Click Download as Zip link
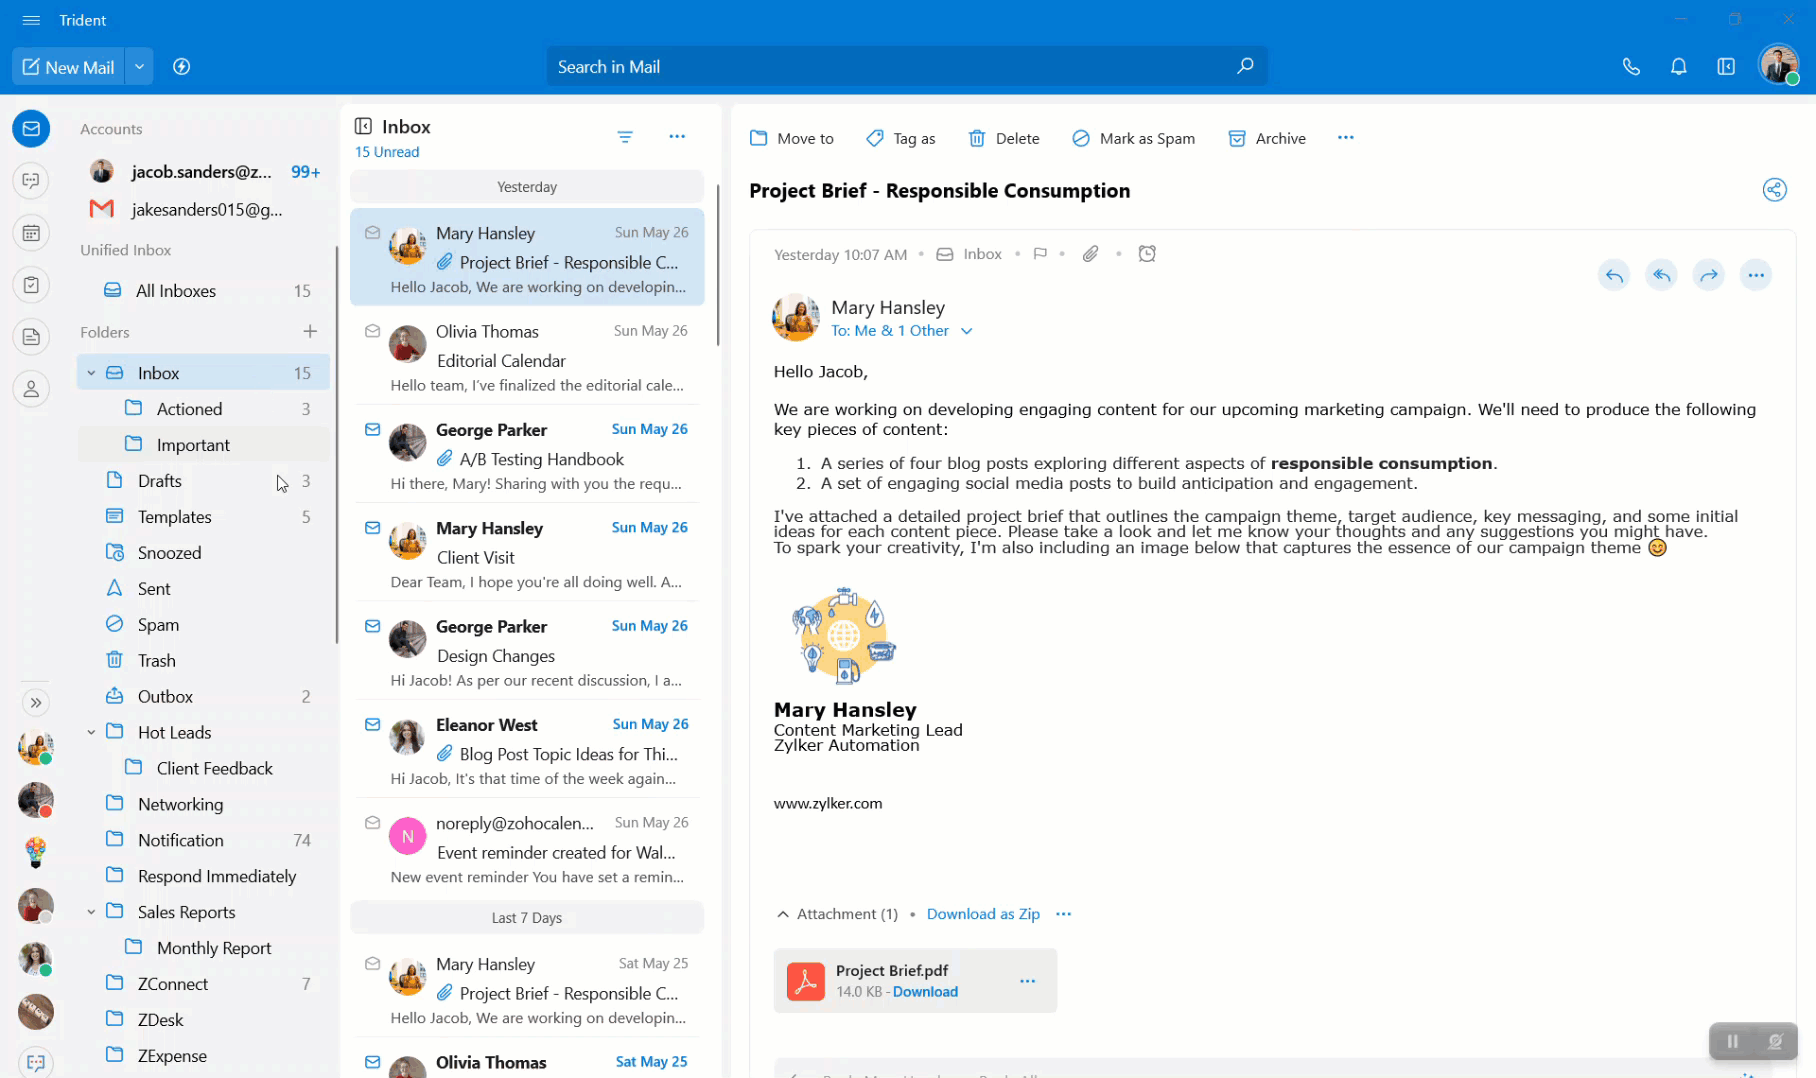The image size is (1816, 1078). (x=983, y=914)
